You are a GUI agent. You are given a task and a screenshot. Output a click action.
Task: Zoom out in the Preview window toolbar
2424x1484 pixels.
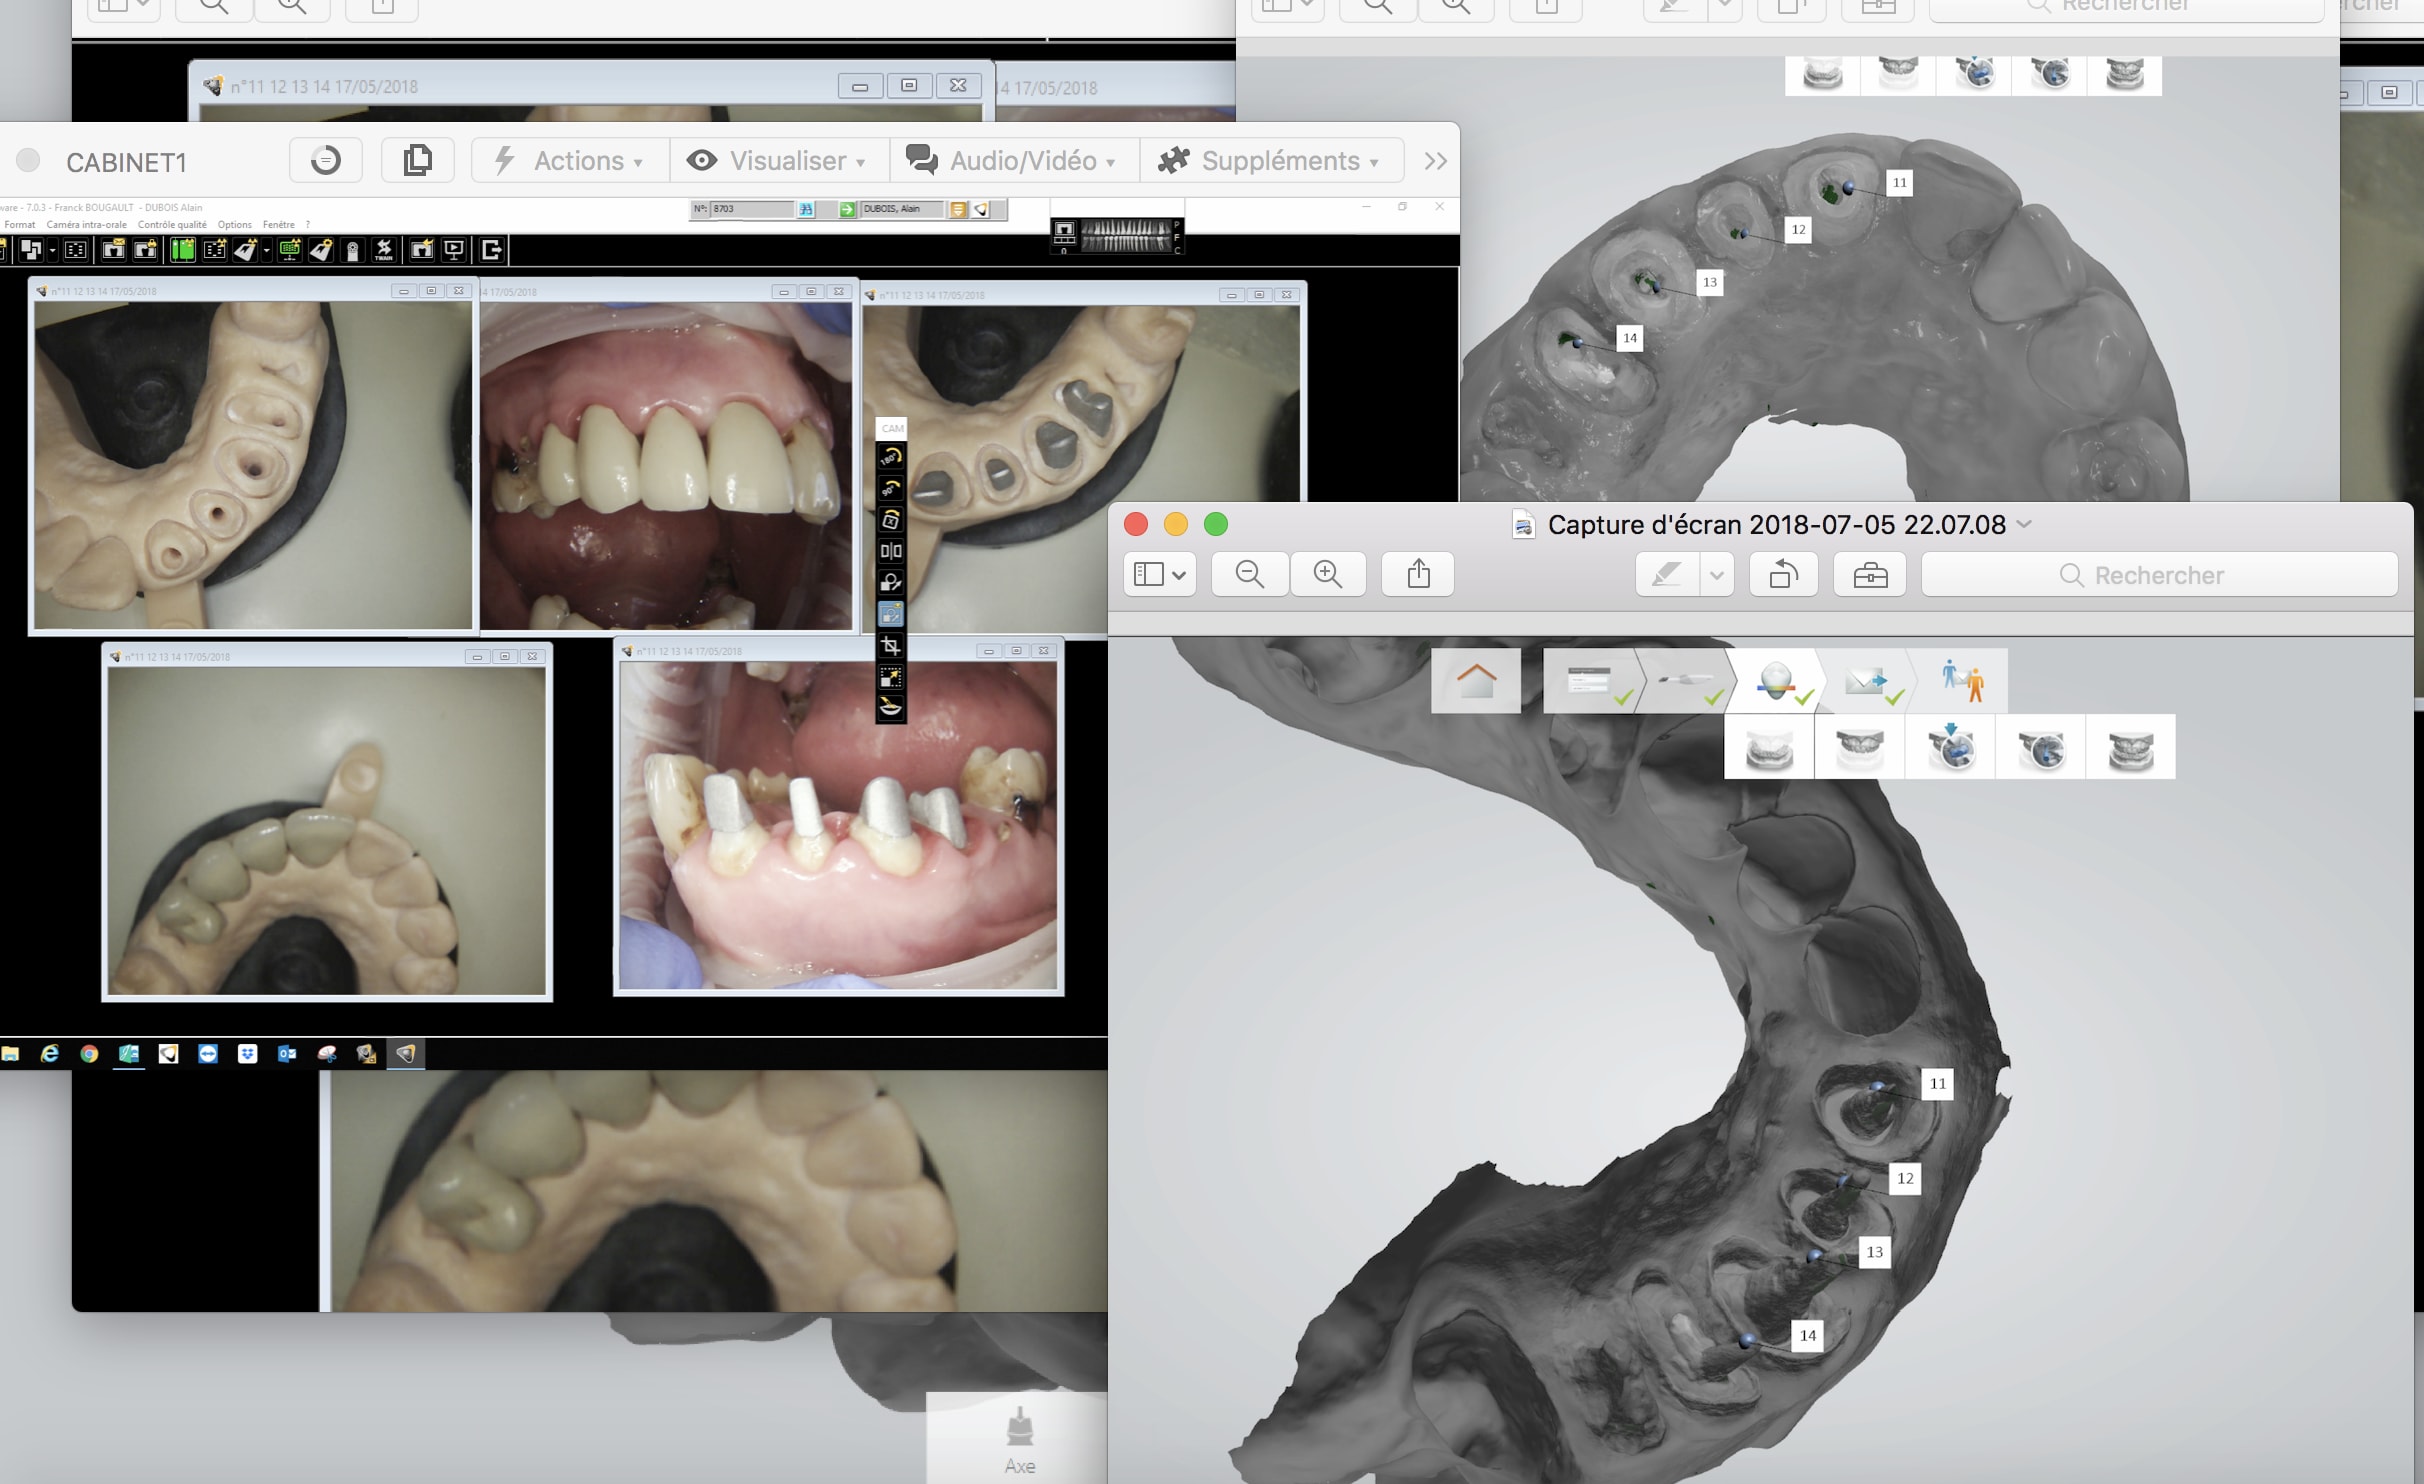click(x=1249, y=574)
